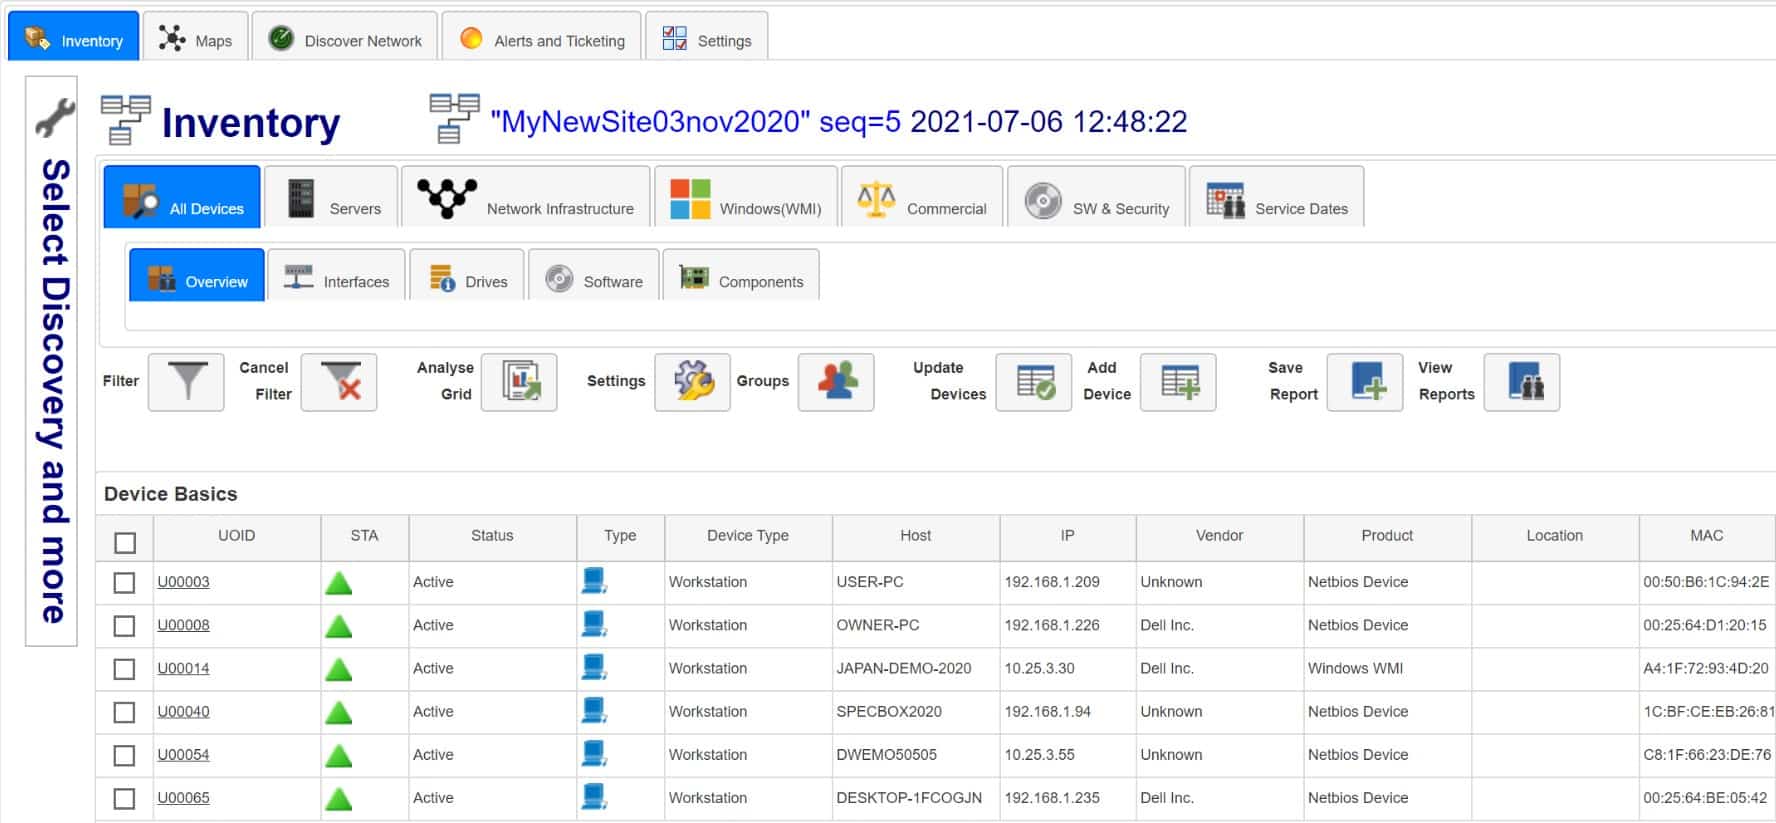Check the box for device U00065

[124, 799]
